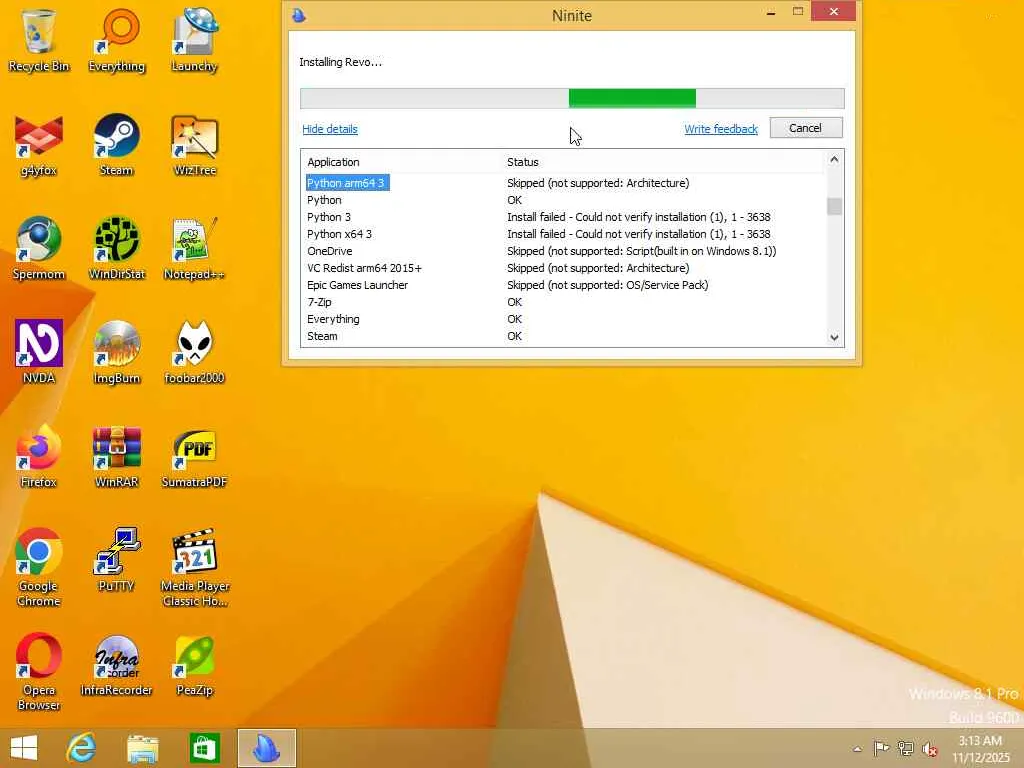Image resolution: width=1024 pixels, height=768 pixels.
Task: Click the scroll up arrow in details list
Action: (834, 159)
